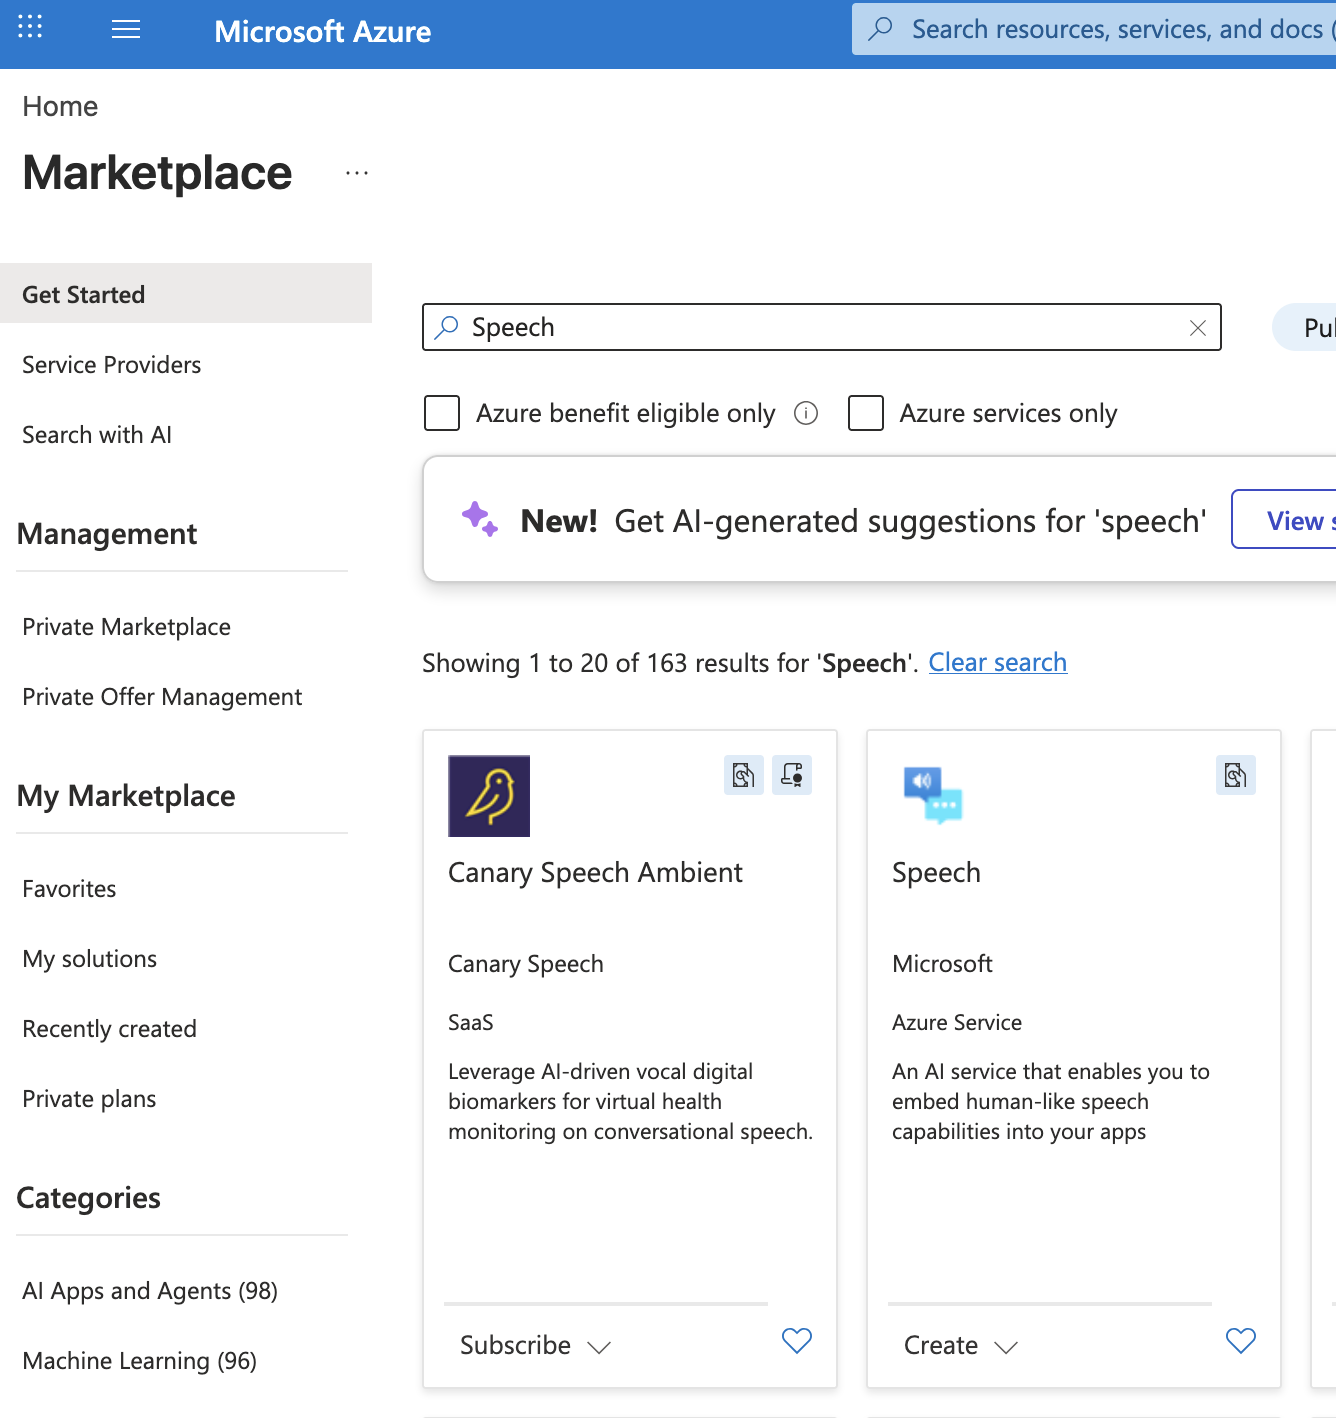Enable the Azure services only checkbox
This screenshot has width=1336, height=1418.
pyautogui.click(x=865, y=413)
